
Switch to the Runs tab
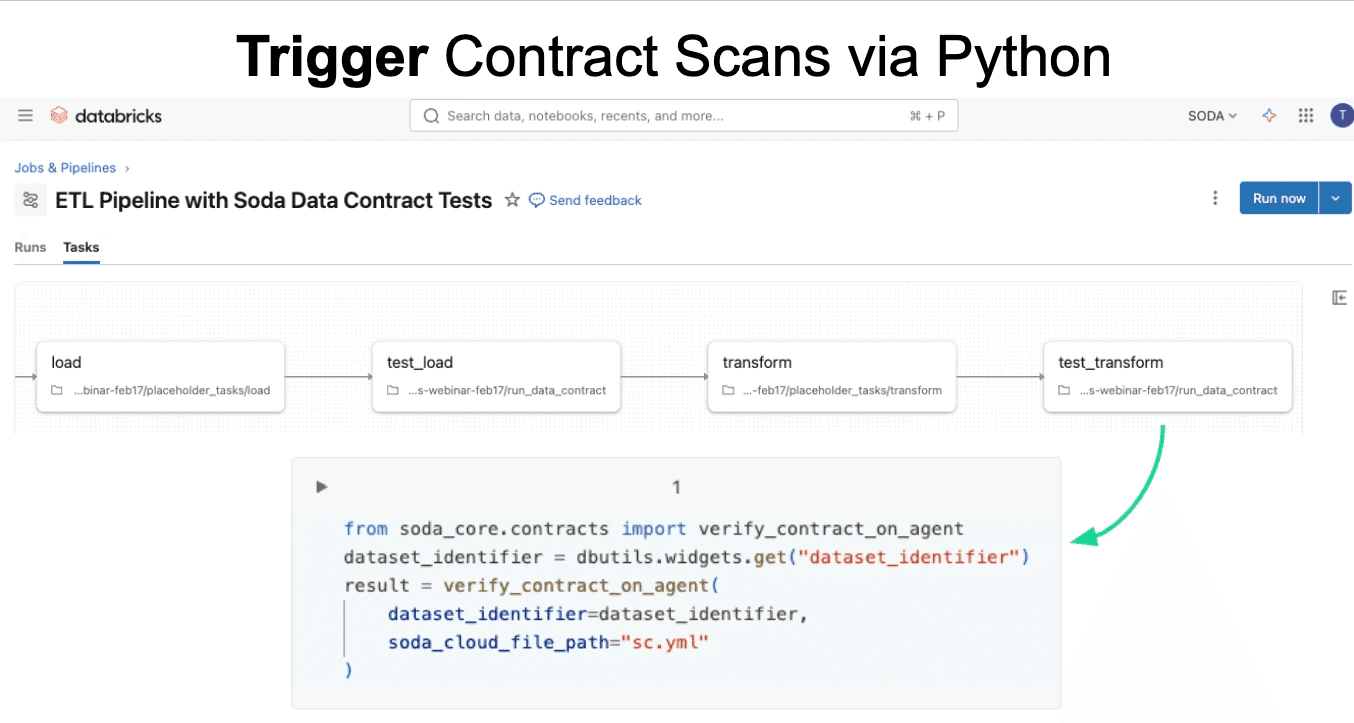click(x=30, y=247)
